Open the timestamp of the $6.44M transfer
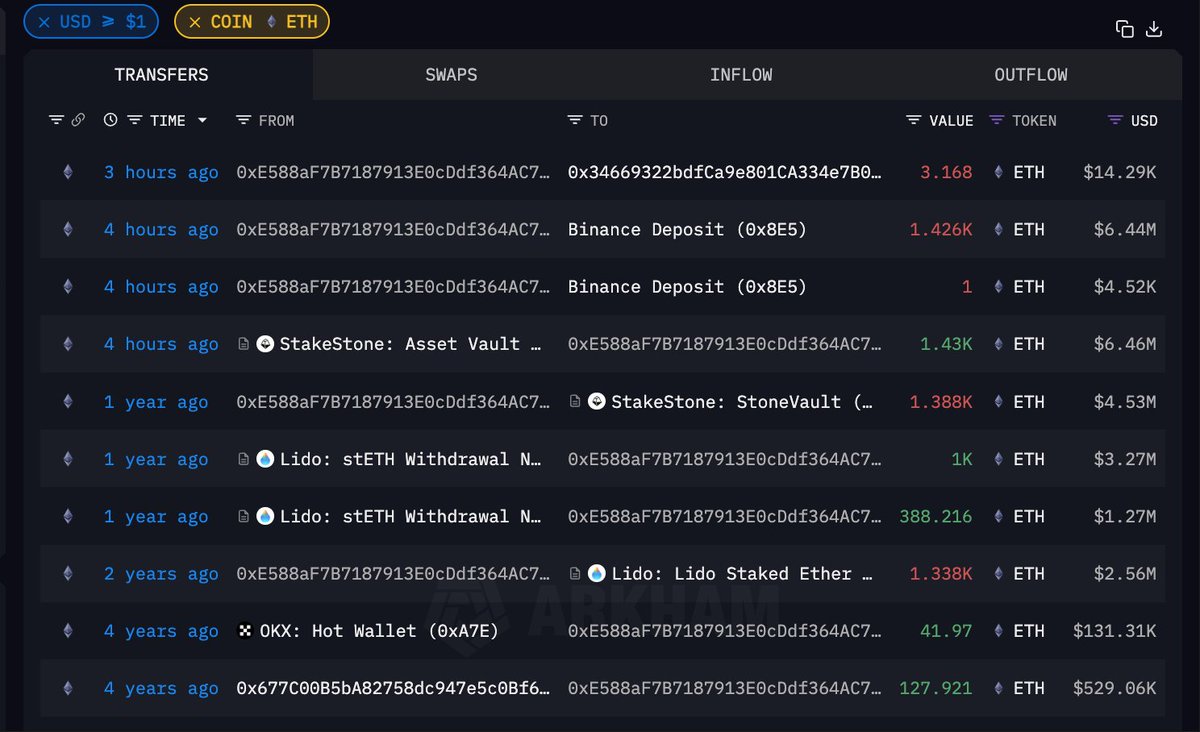This screenshot has height=732, width=1200. [x=161, y=229]
